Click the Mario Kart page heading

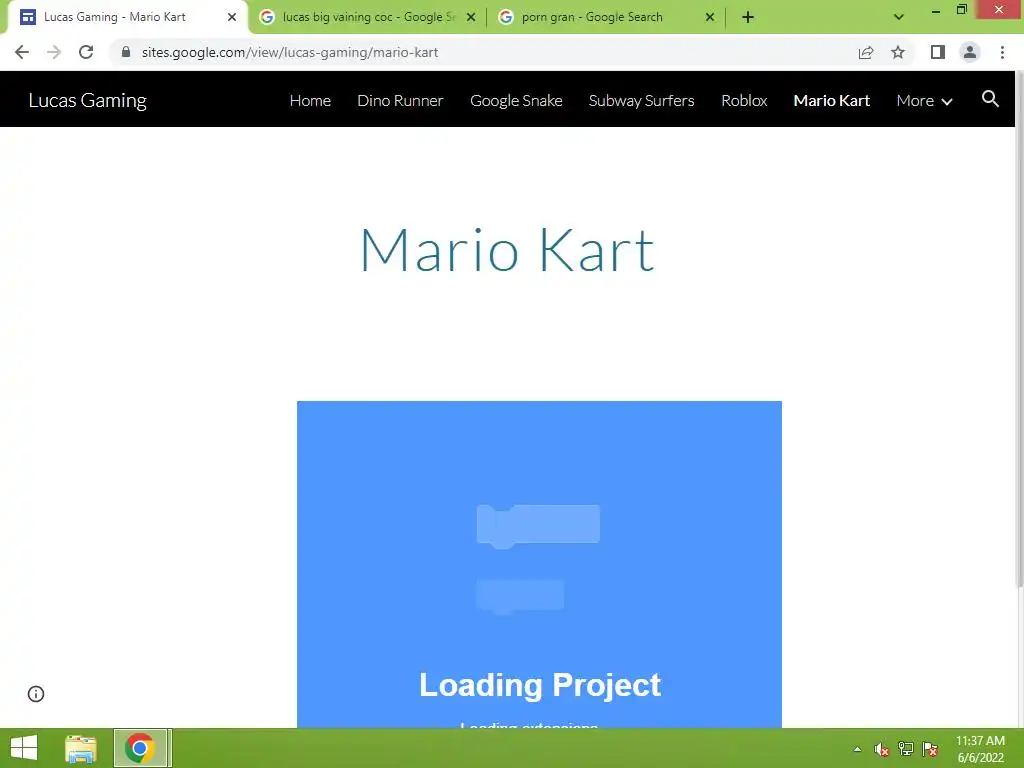(x=507, y=249)
